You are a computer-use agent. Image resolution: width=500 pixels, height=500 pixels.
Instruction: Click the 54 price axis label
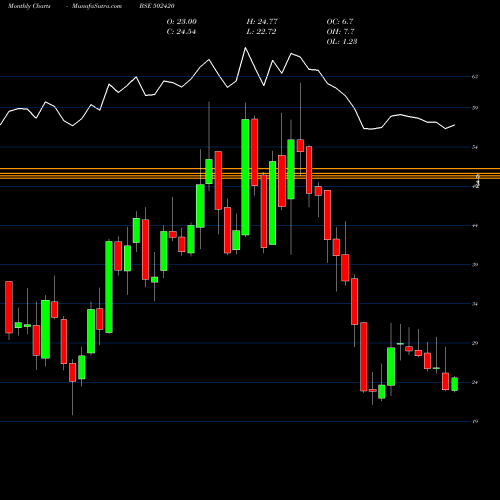coord(475,147)
